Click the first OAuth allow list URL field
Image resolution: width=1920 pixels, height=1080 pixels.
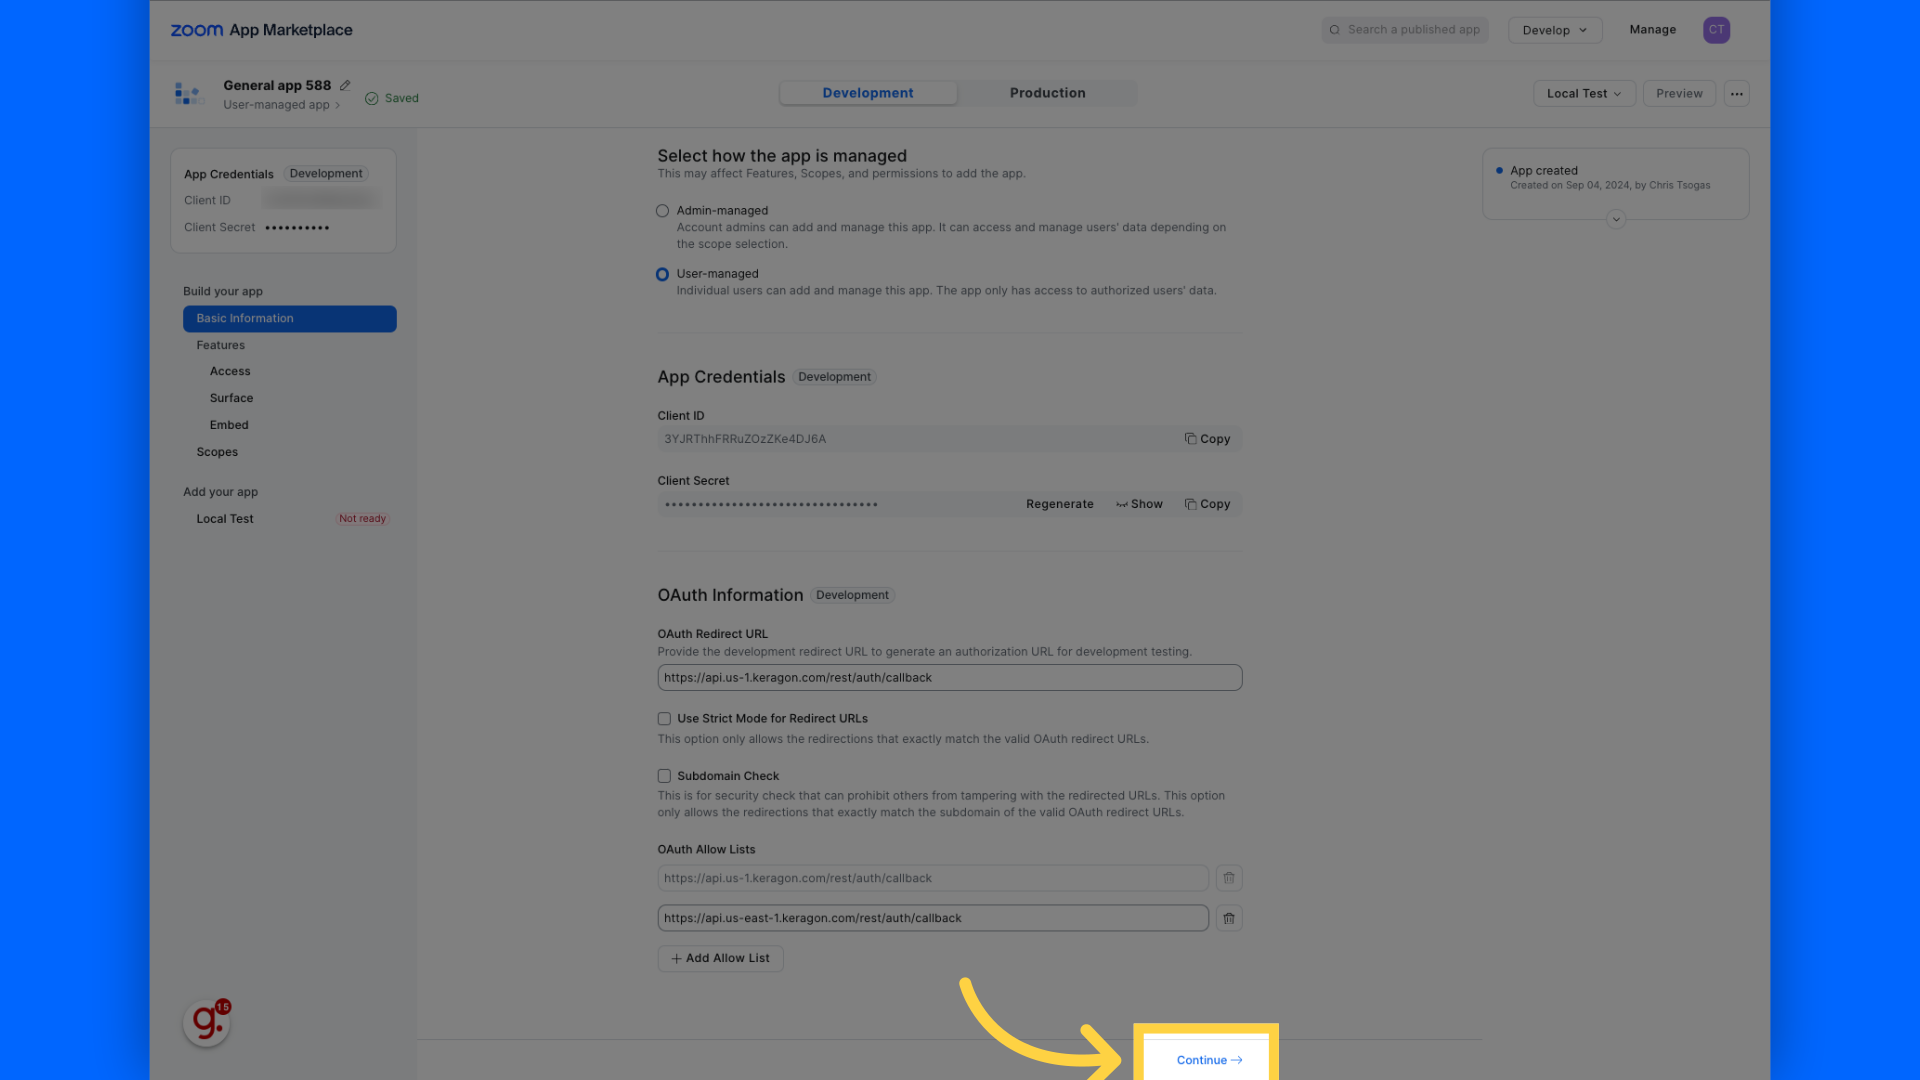pos(933,878)
